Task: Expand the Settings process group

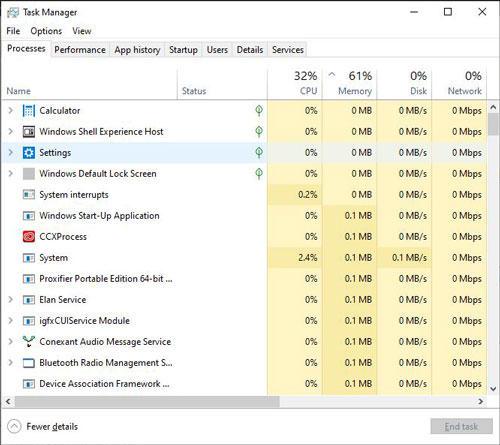Action: (11, 153)
